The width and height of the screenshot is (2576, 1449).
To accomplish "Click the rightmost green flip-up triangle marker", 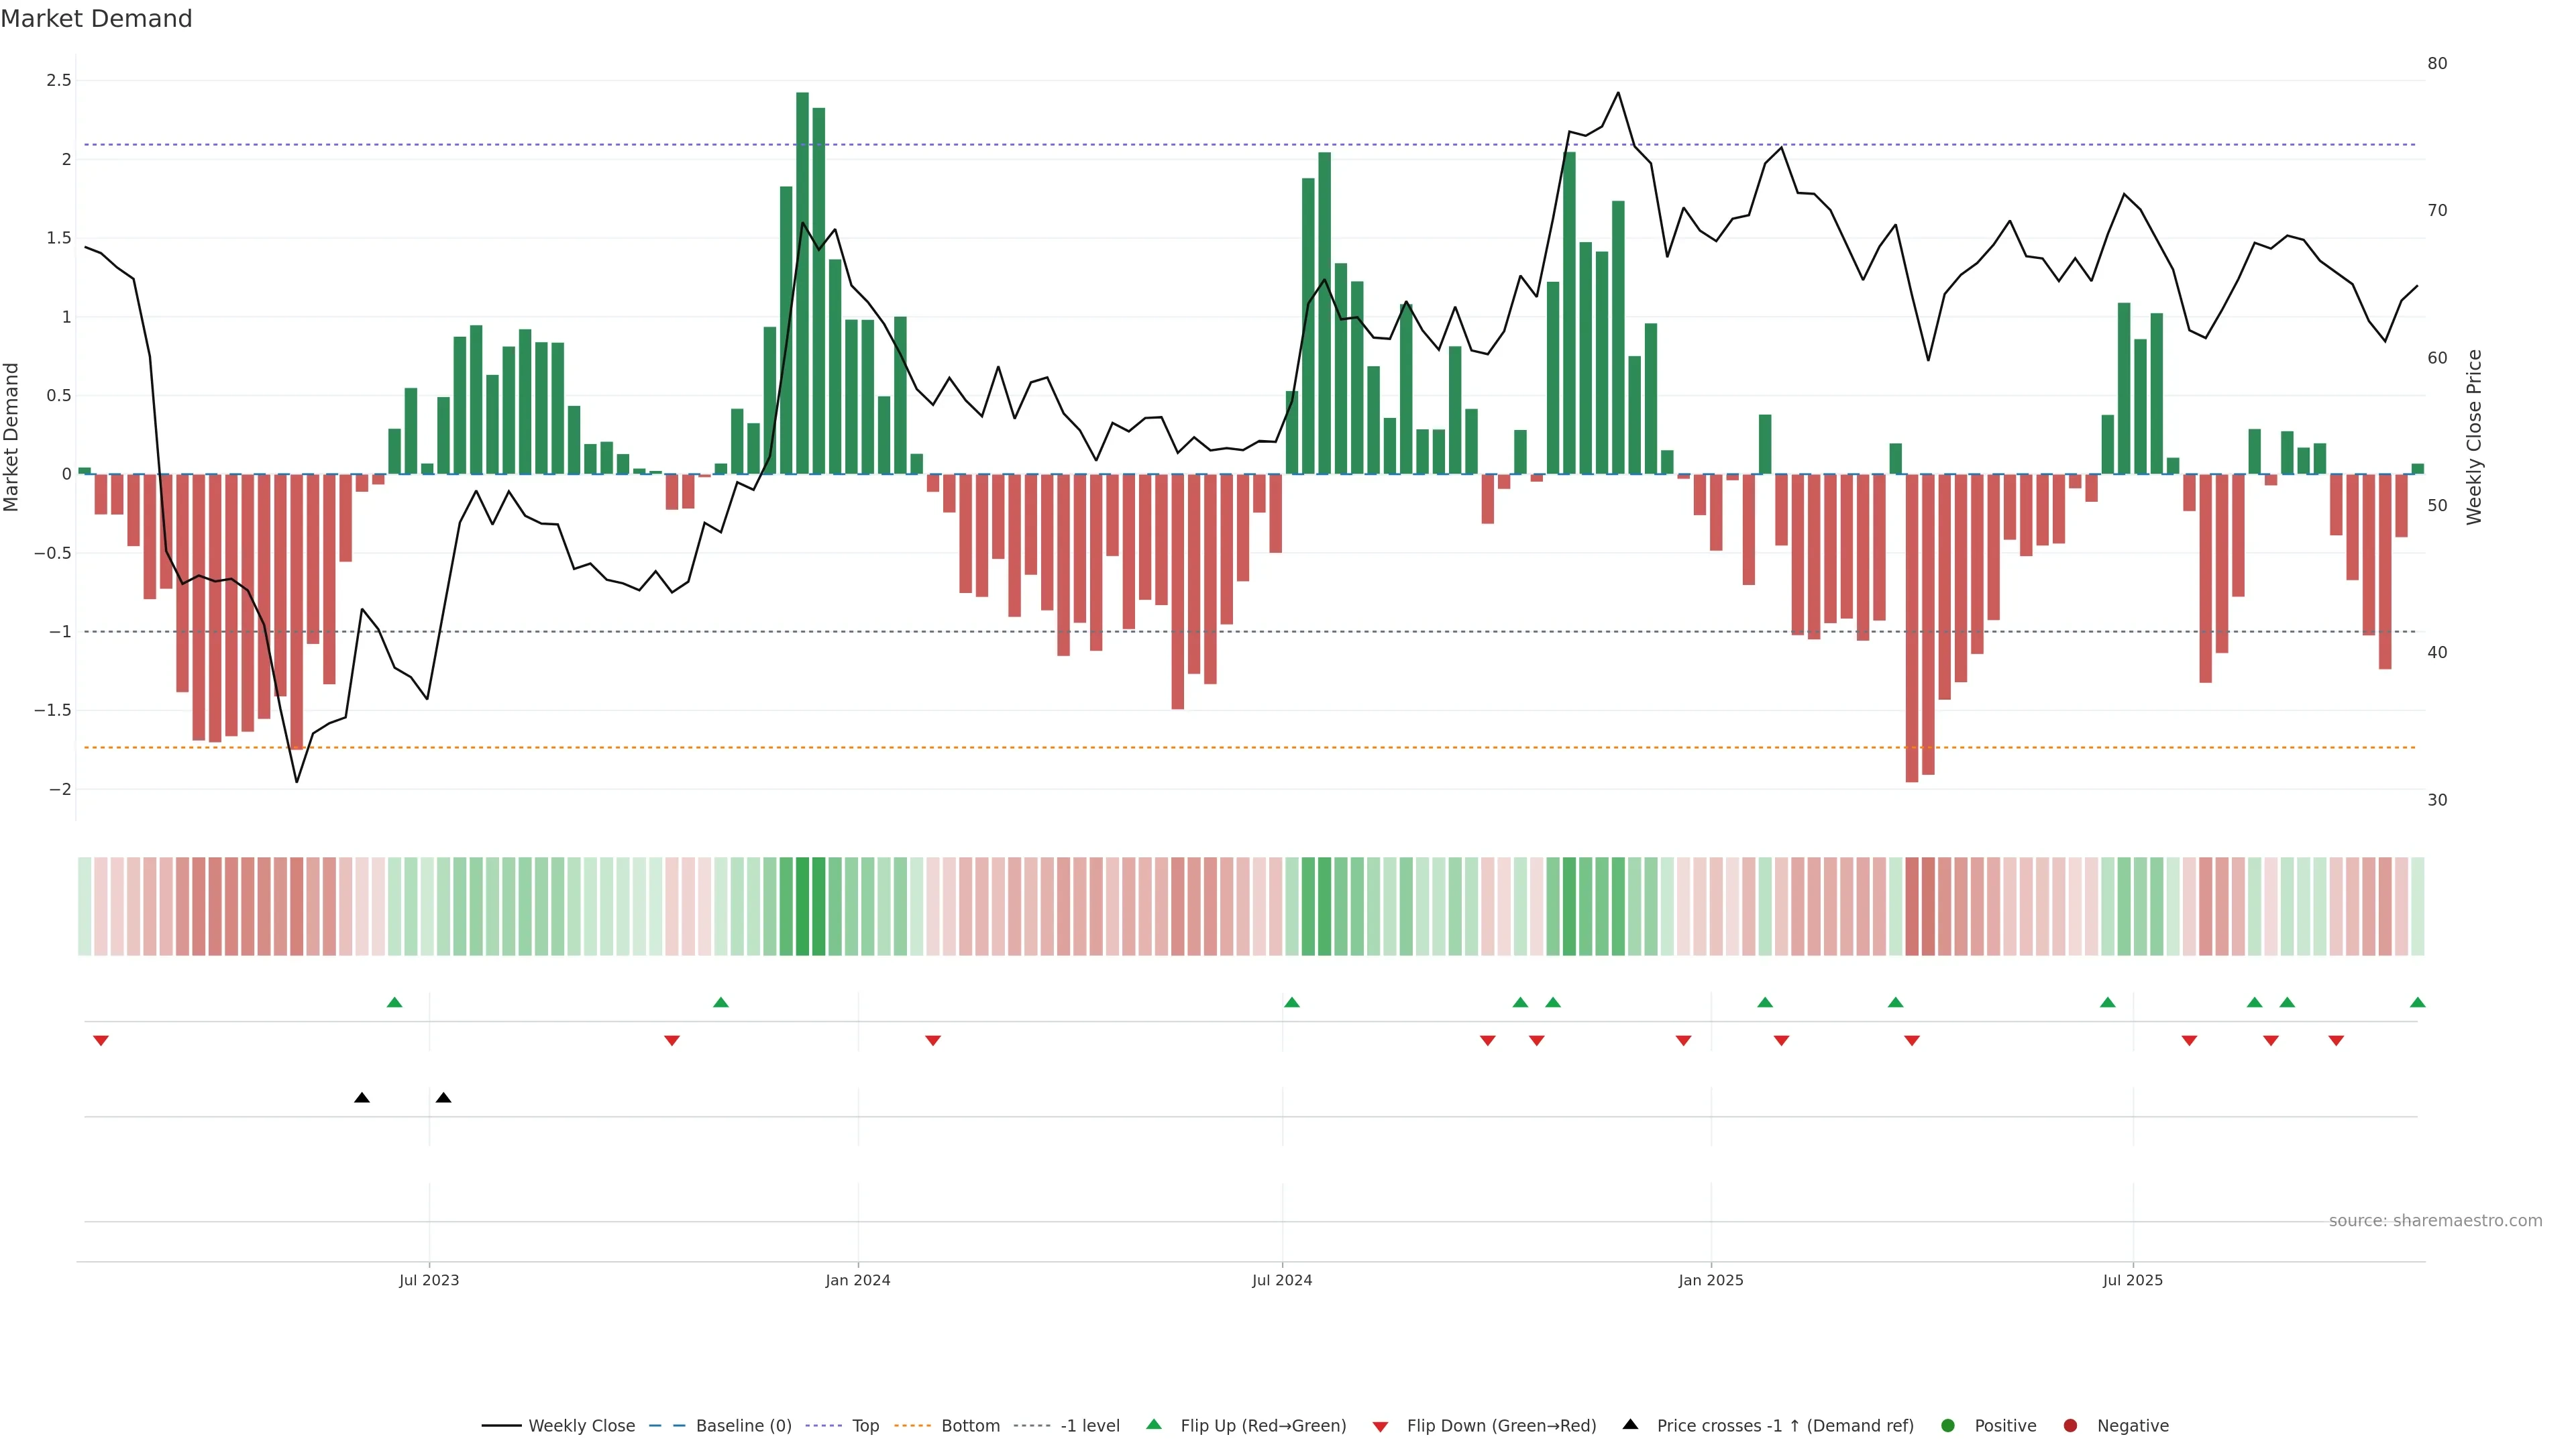I will (2417, 1002).
